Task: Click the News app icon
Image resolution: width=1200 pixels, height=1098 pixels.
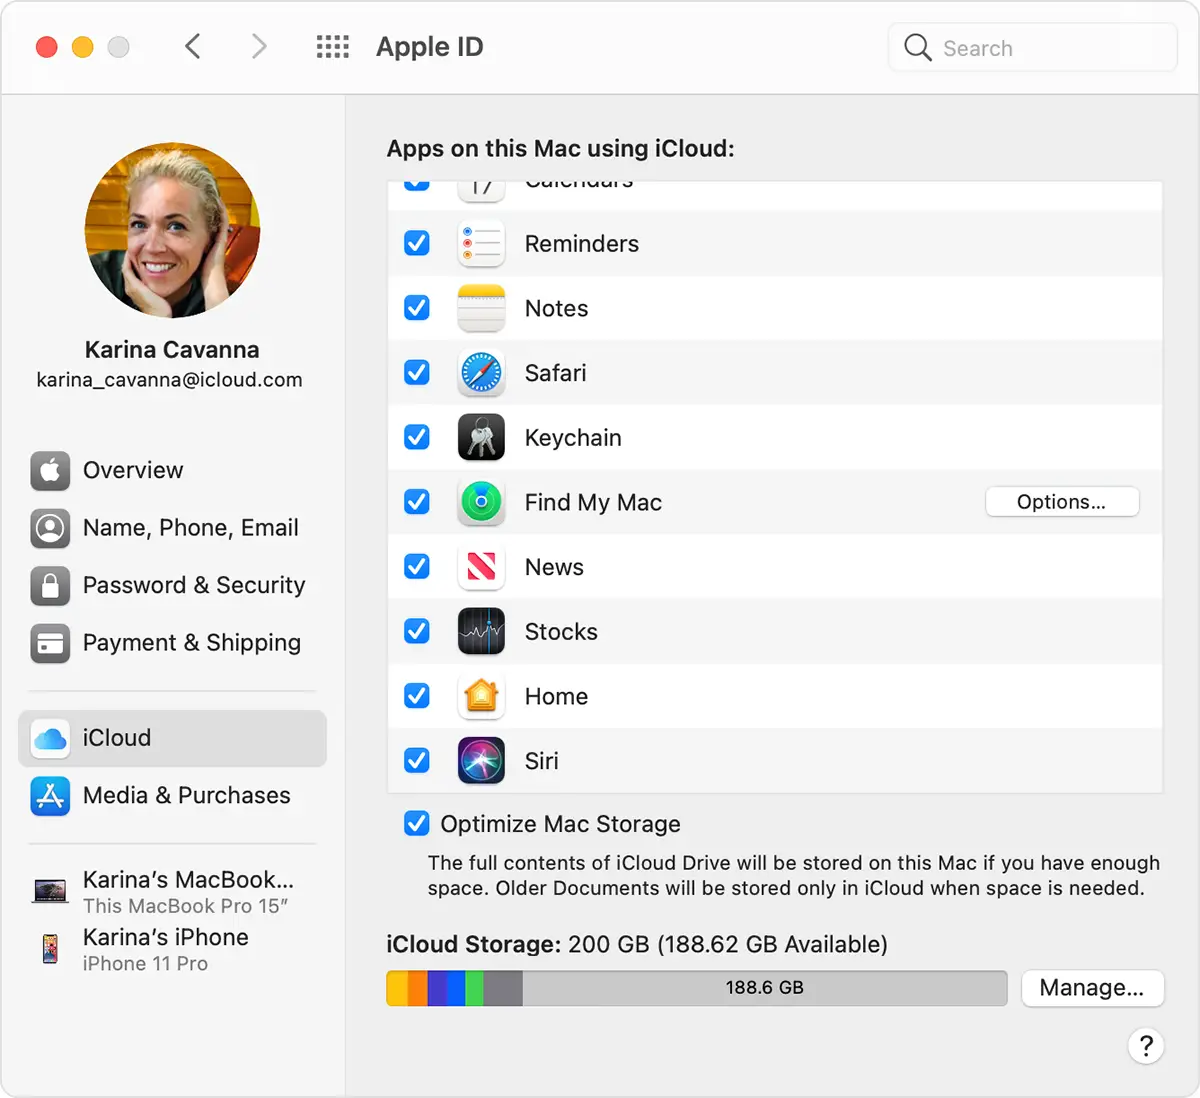Action: (481, 567)
